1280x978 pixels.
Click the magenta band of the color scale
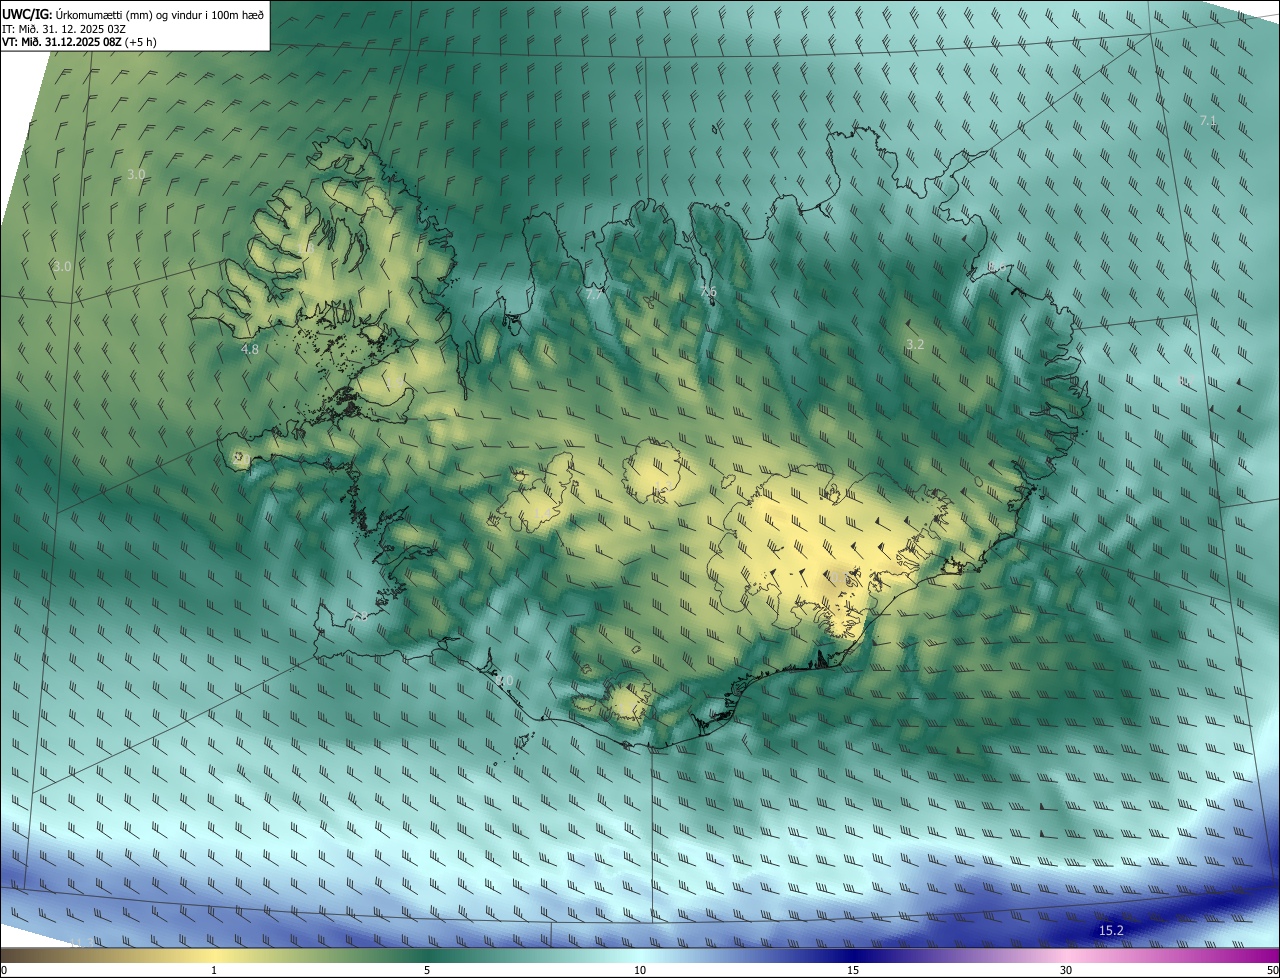(1250, 956)
